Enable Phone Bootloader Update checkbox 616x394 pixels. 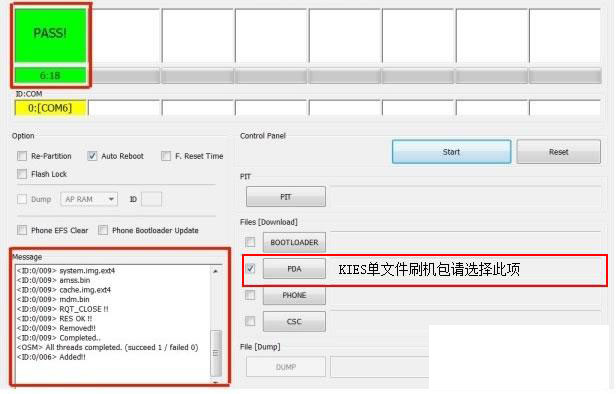(x=103, y=230)
